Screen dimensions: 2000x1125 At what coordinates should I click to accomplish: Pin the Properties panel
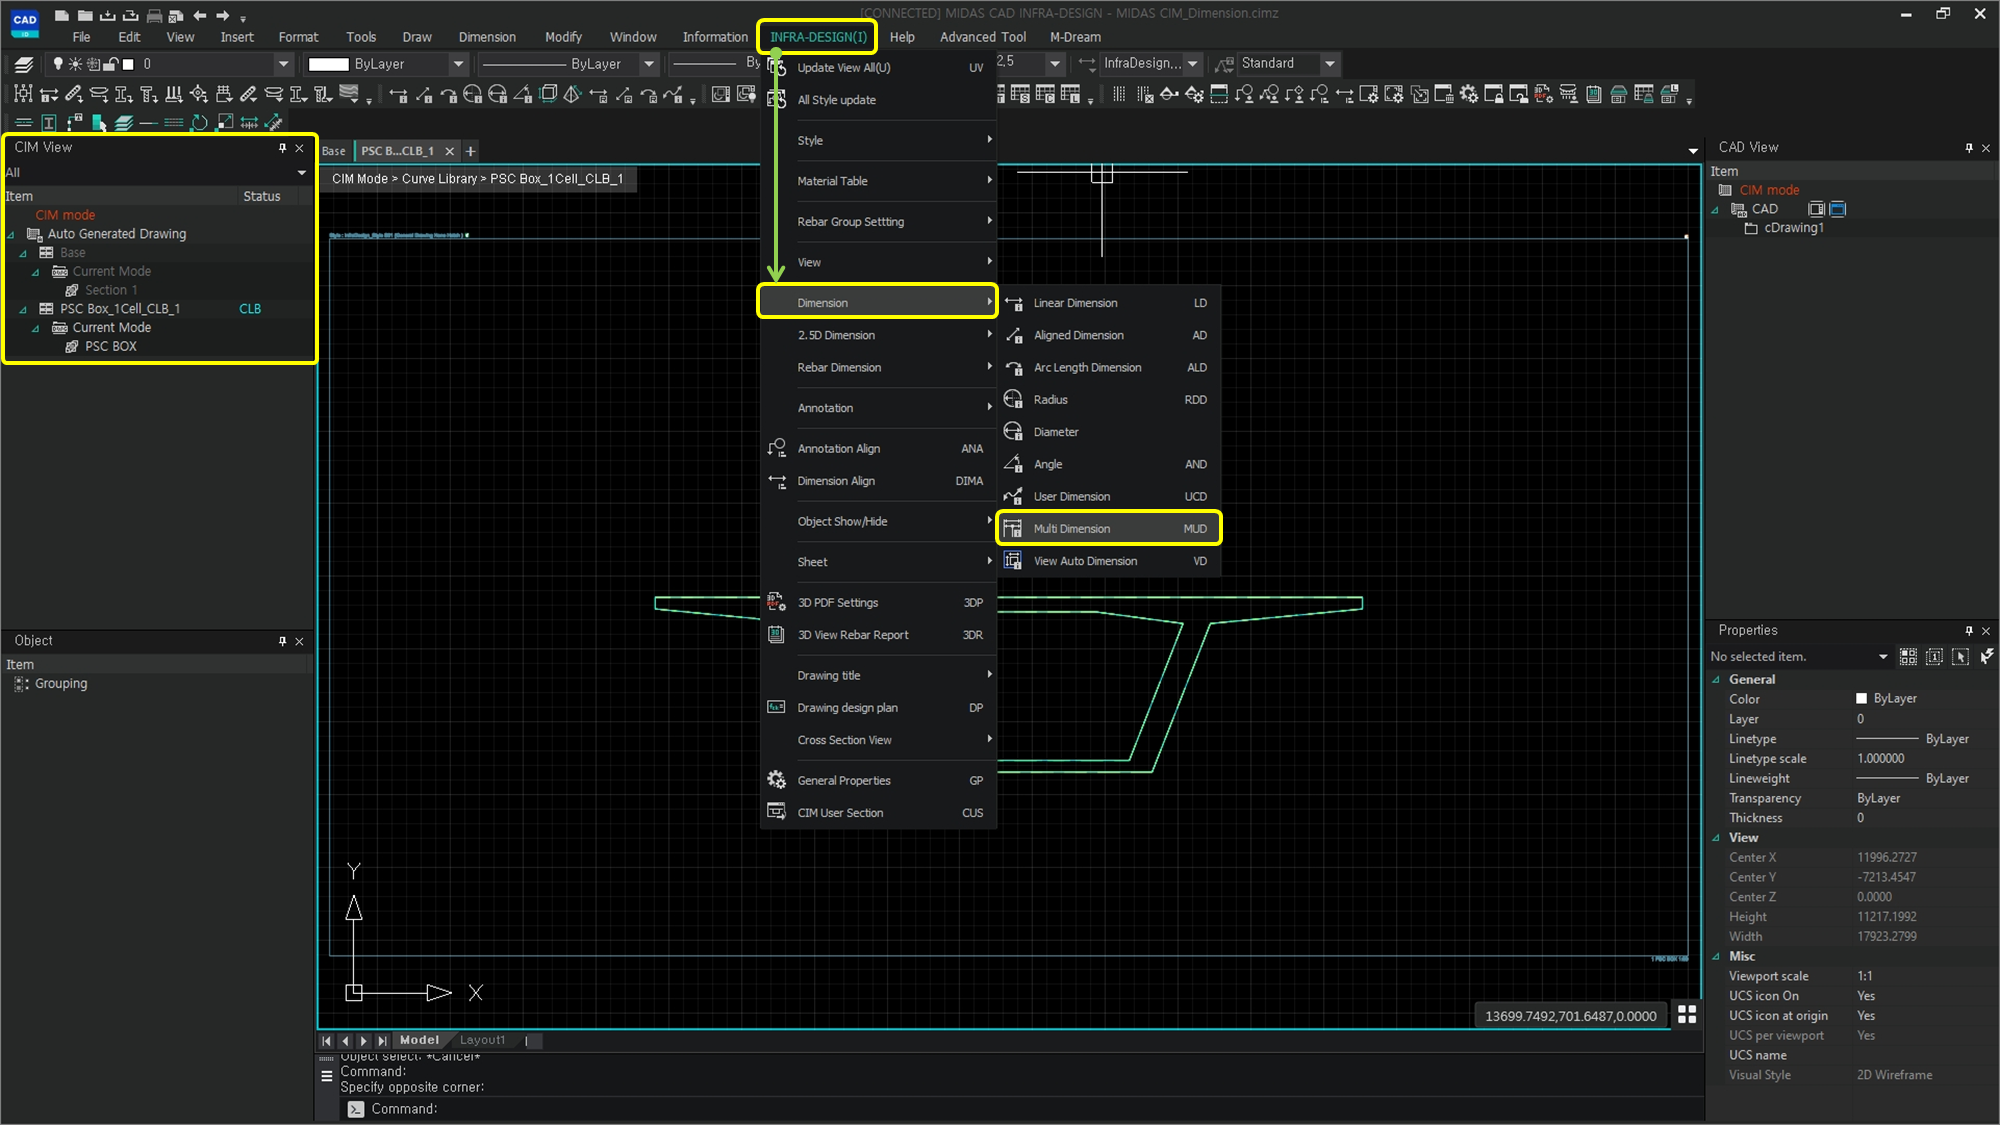1969,631
